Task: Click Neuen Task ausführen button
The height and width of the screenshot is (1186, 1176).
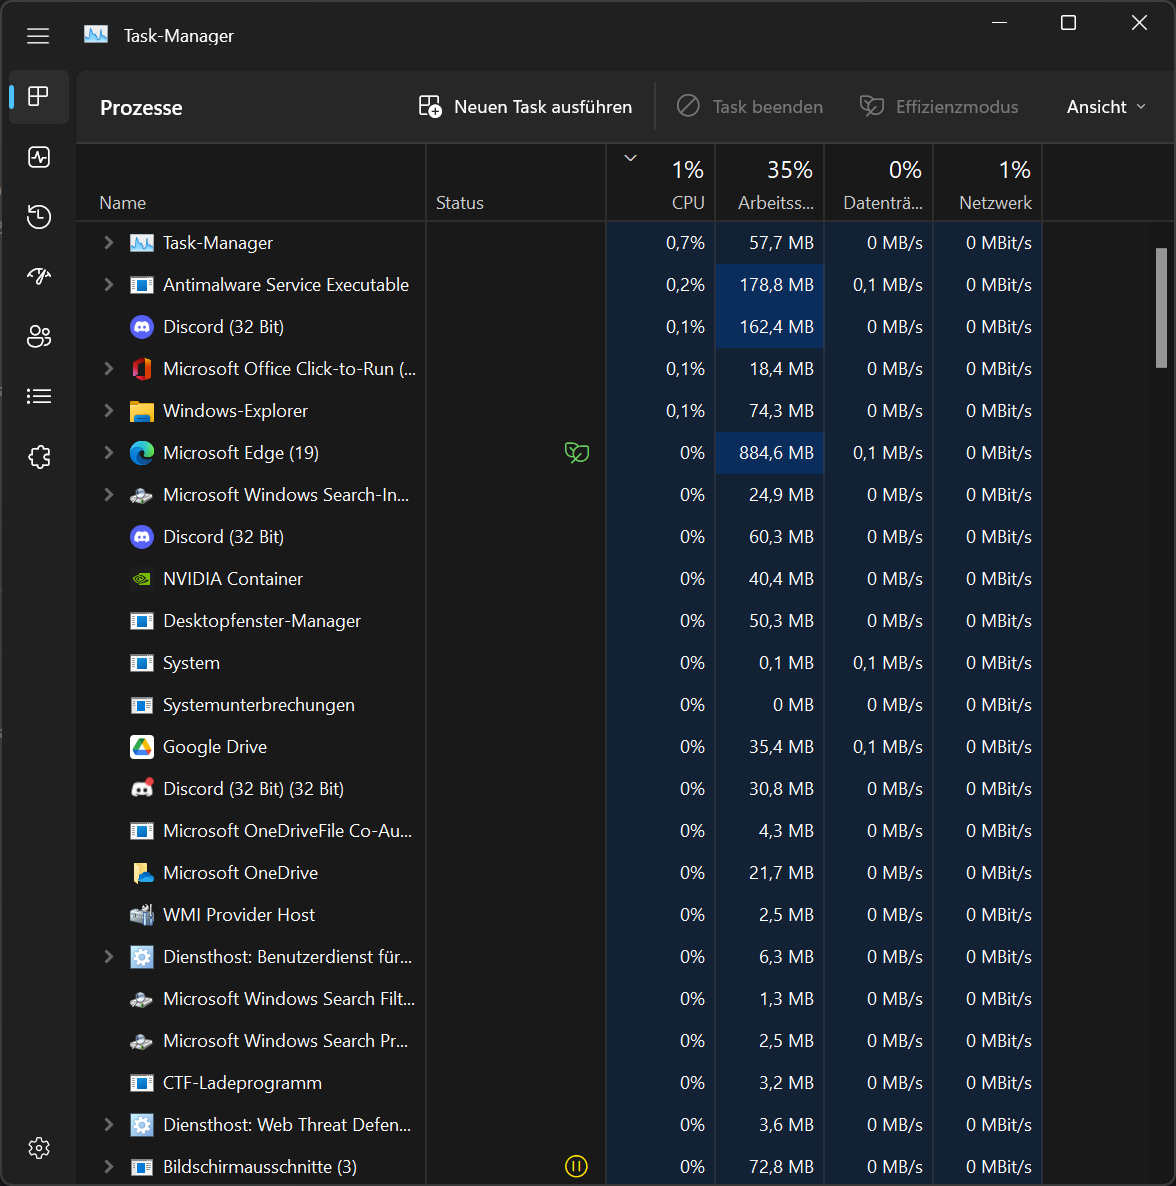Action: pyautogui.click(x=526, y=107)
